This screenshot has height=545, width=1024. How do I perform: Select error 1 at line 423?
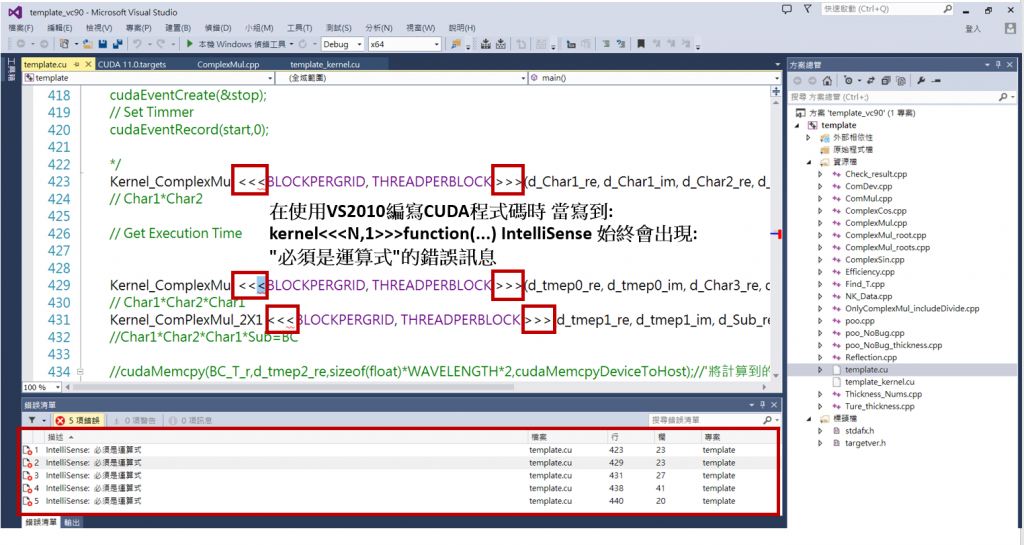pos(400,450)
